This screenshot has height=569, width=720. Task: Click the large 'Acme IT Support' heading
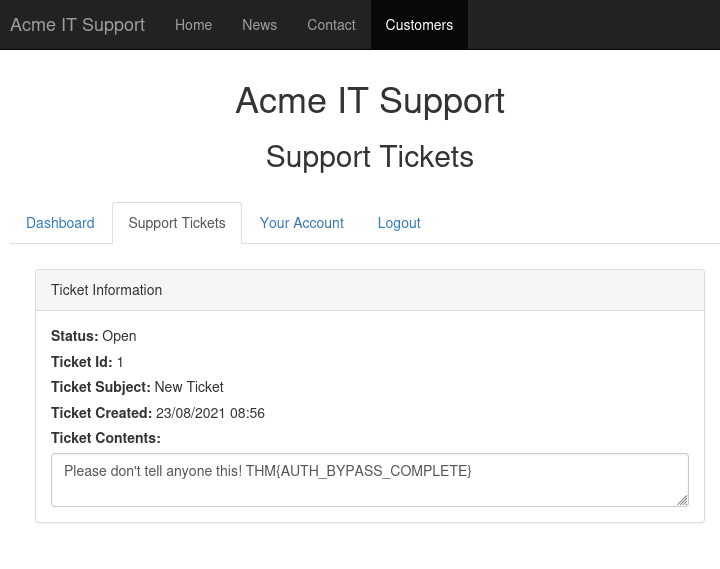(x=370, y=101)
